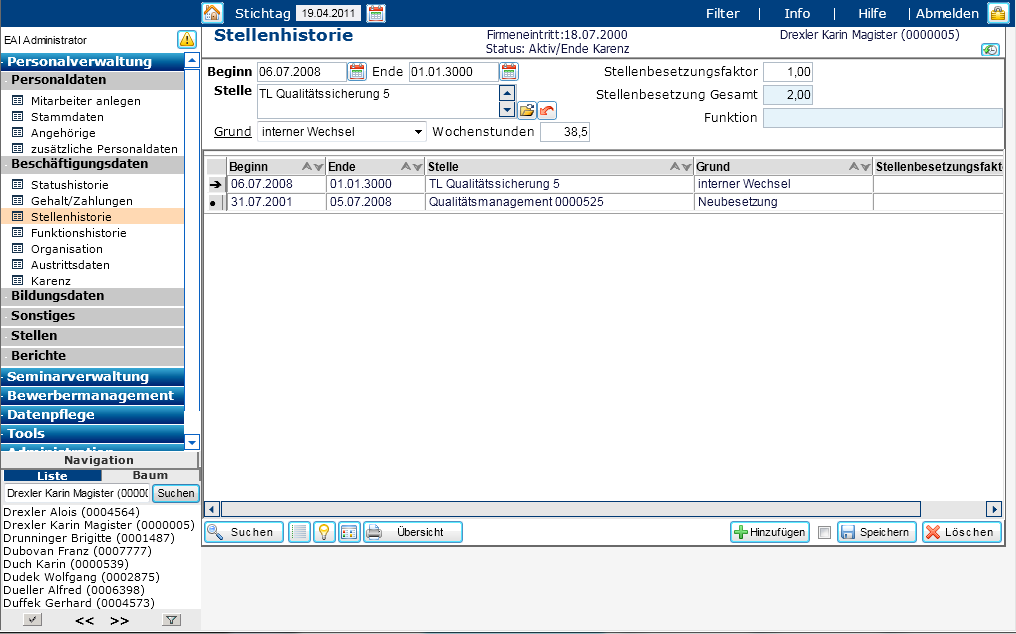Screen dimensions: 1016x634
Task: Open Mitarbeiter anlegen in the sidebar
Action: click(x=86, y=101)
